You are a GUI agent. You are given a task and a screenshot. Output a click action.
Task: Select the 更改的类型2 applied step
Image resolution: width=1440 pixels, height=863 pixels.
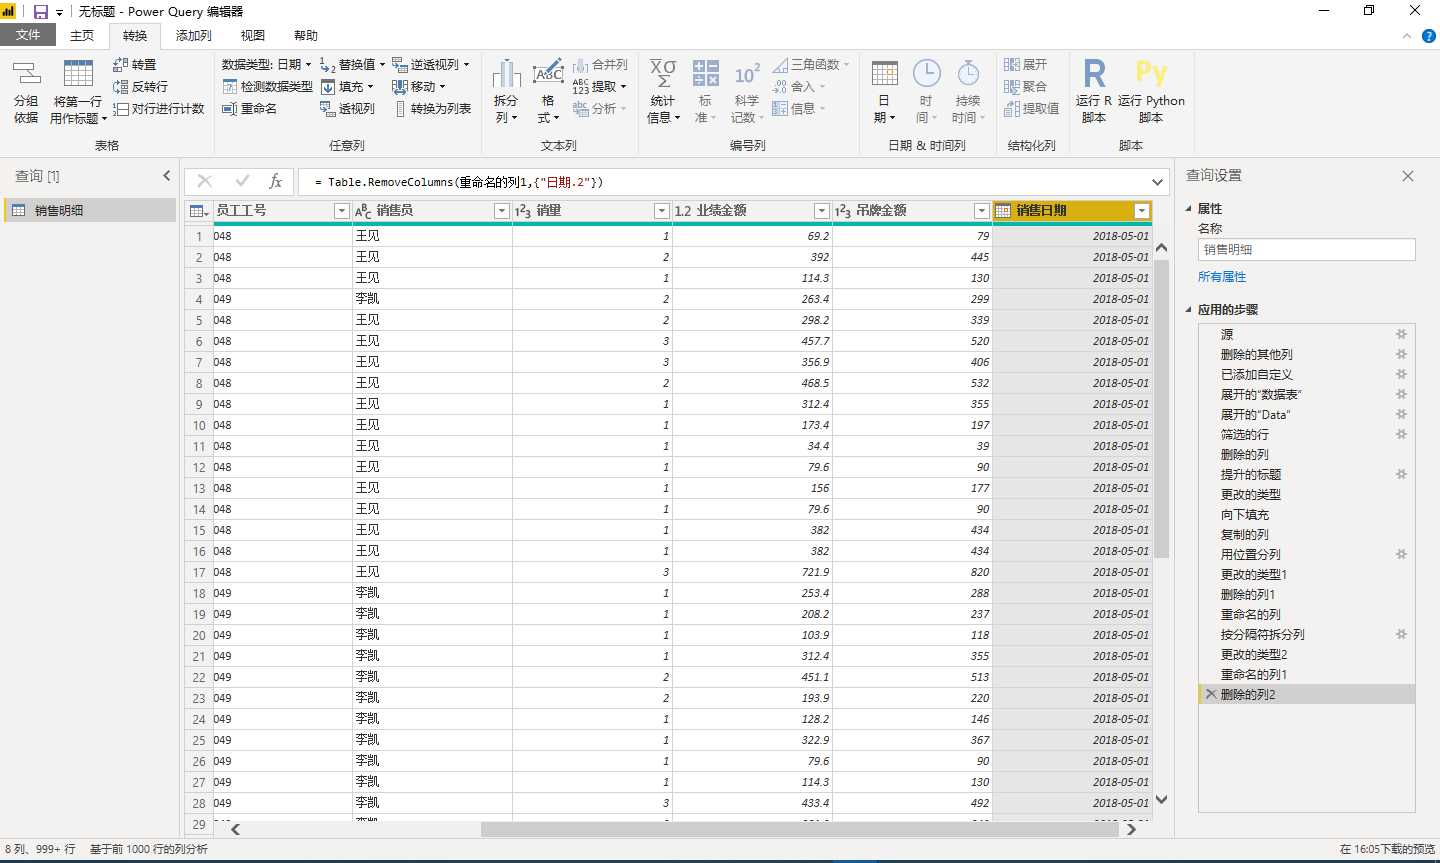click(1306, 654)
